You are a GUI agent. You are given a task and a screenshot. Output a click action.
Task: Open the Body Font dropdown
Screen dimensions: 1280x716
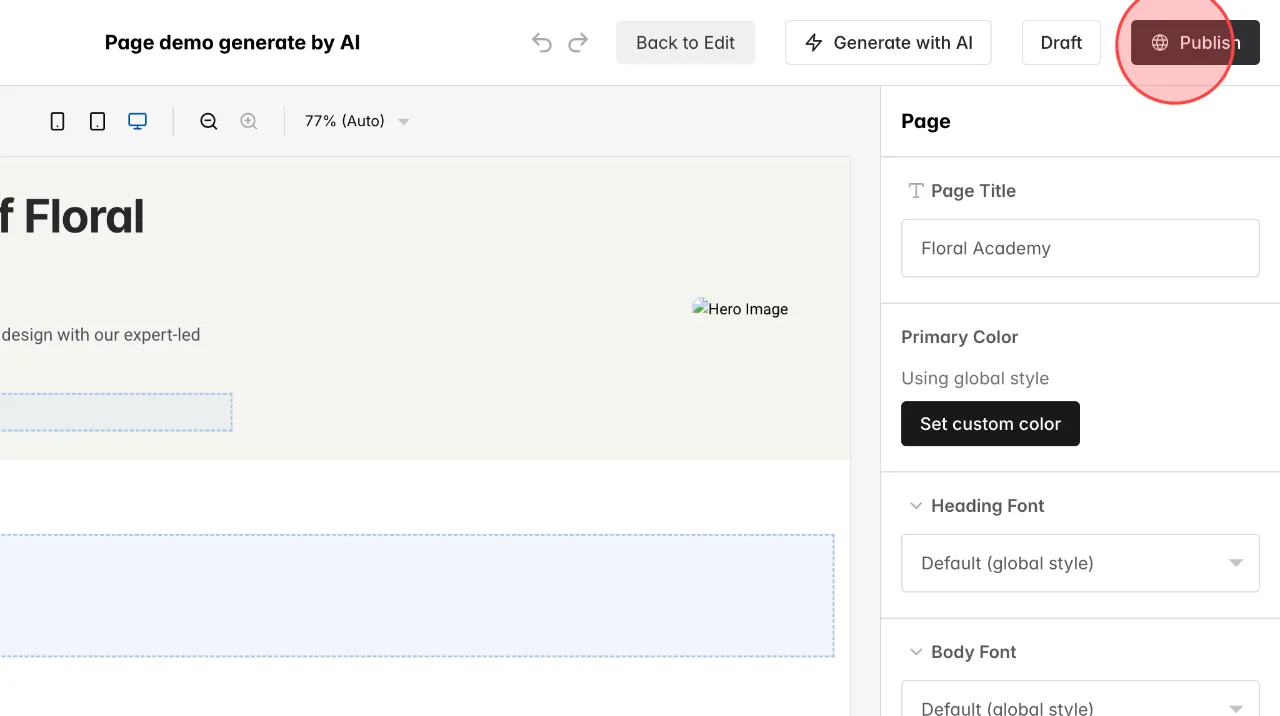click(1080, 698)
